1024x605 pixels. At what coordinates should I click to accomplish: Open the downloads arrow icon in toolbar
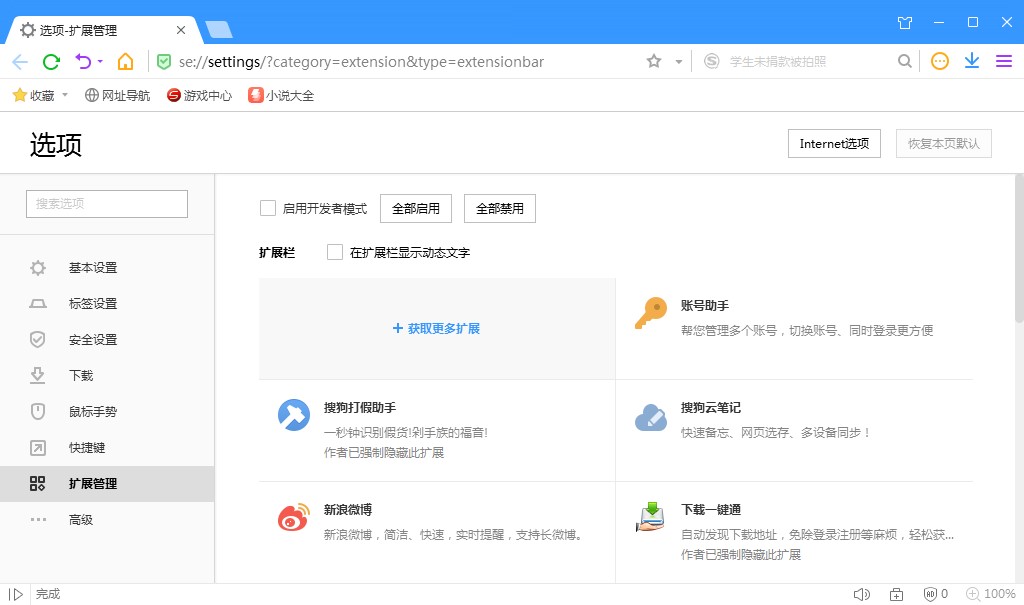pos(971,62)
